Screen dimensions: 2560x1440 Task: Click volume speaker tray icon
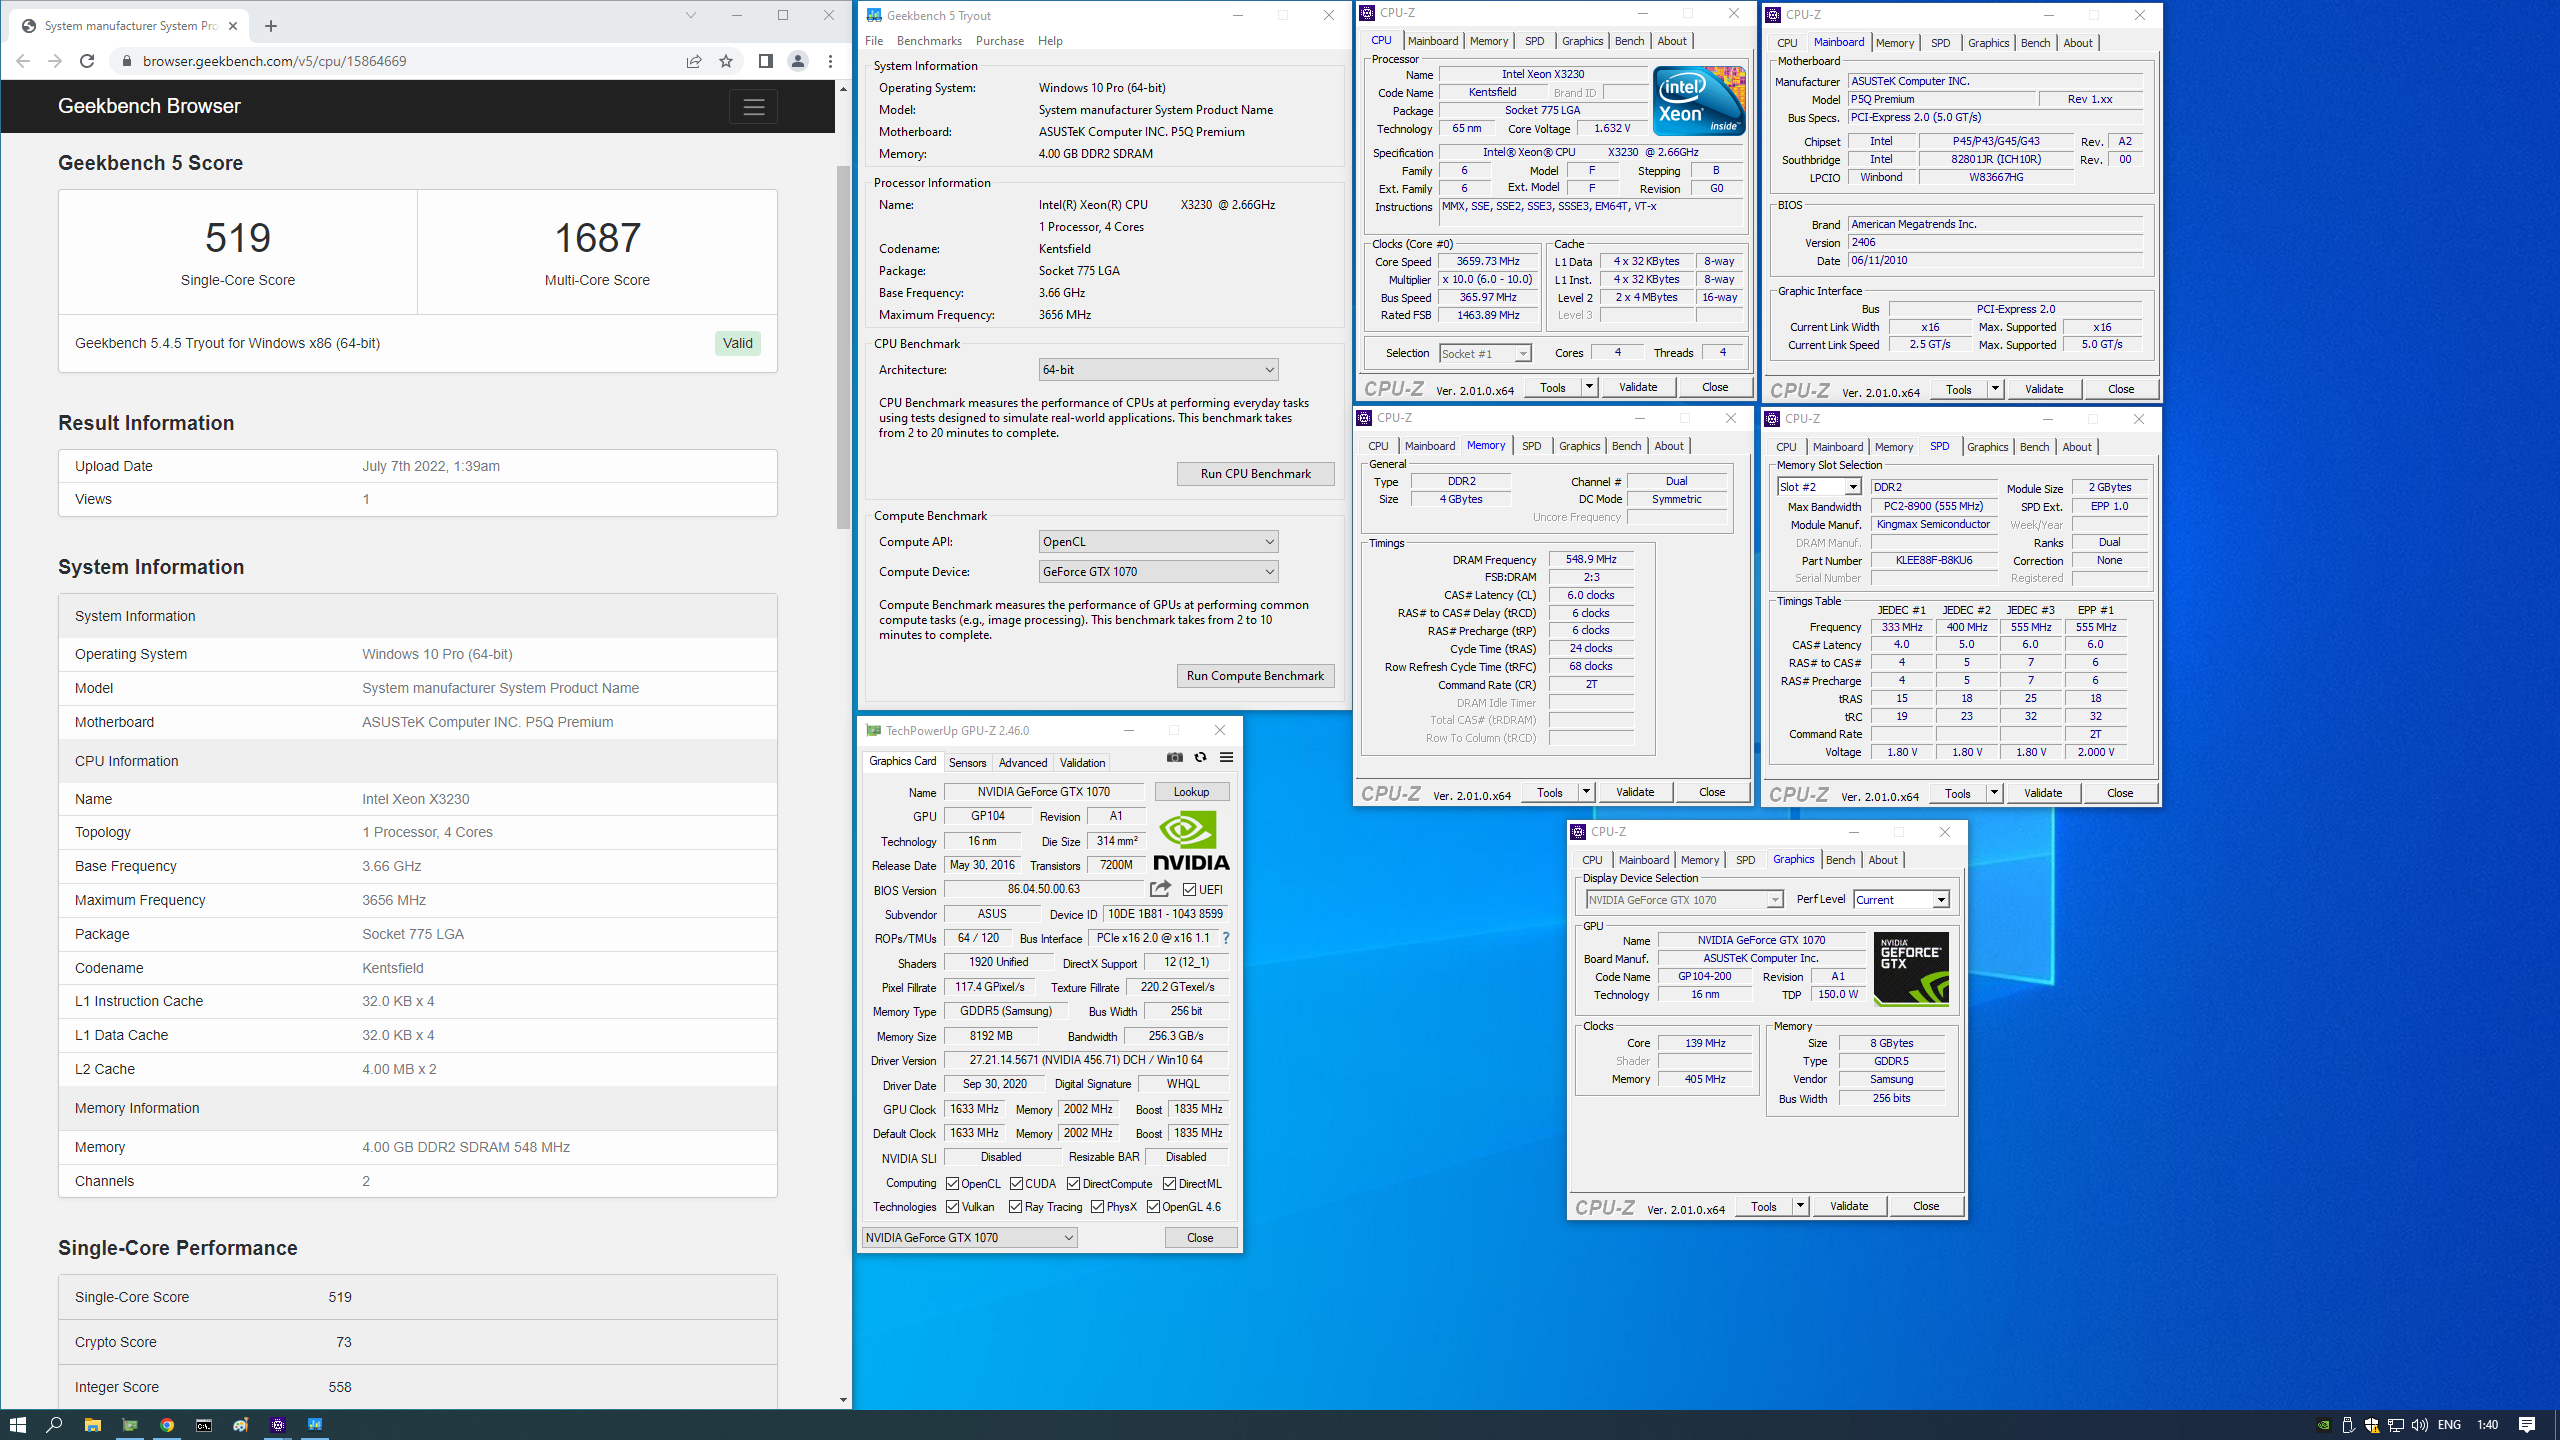coord(2419,1425)
